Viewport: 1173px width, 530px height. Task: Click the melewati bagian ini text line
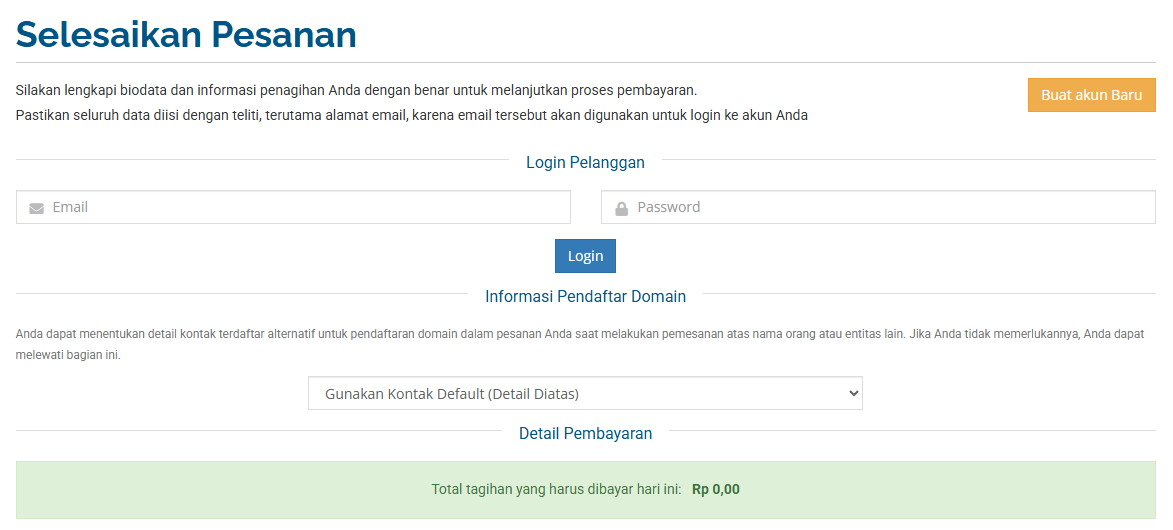68,355
